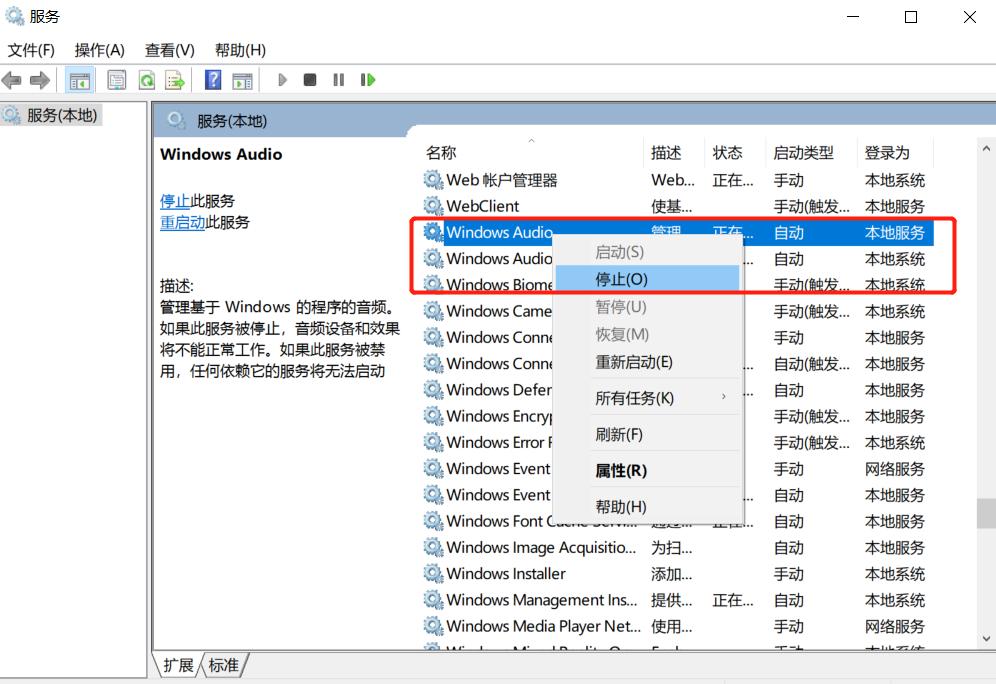Click the Pause Service toolbar icon
This screenshot has height=684, width=996.
(x=339, y=80)
